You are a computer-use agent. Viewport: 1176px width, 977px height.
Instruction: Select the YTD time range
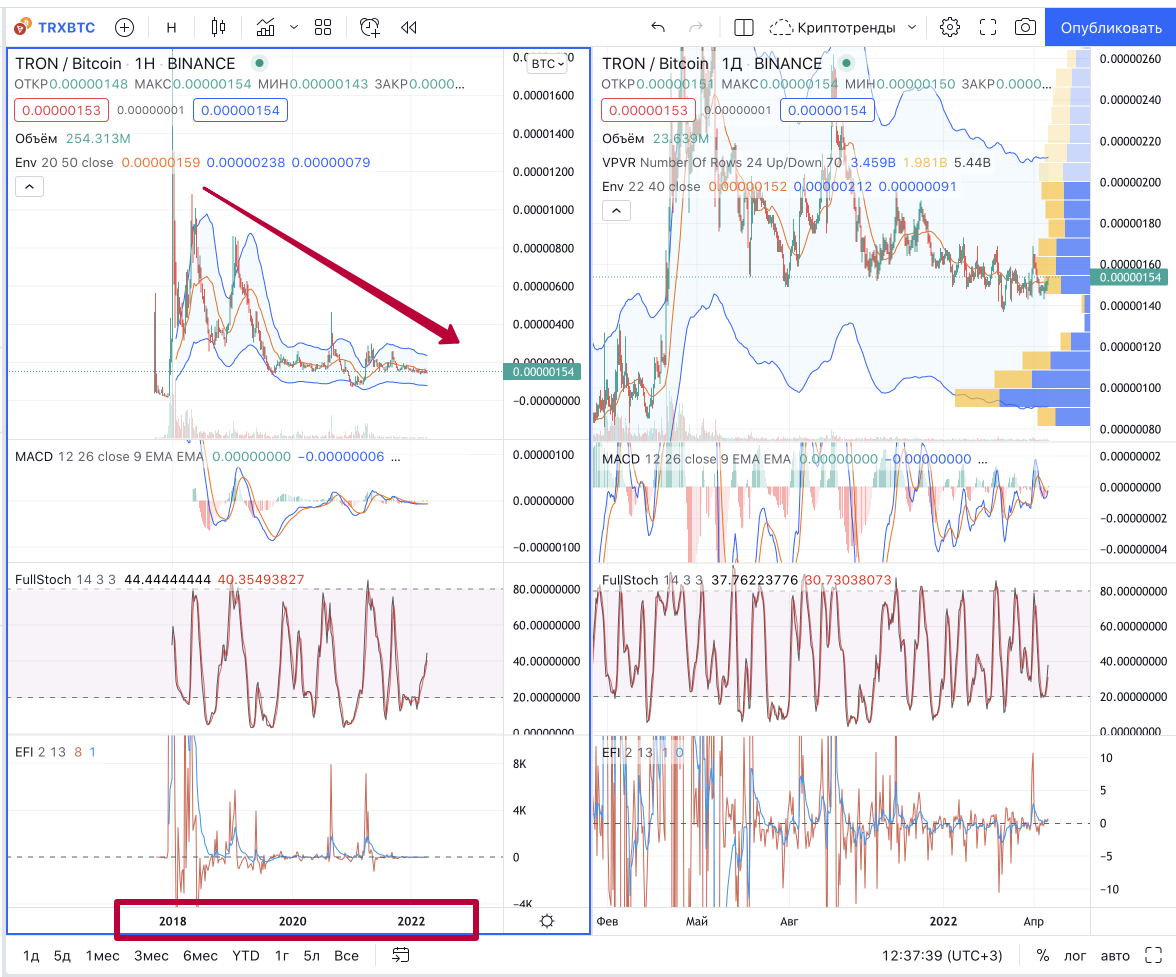click(246, 955)
